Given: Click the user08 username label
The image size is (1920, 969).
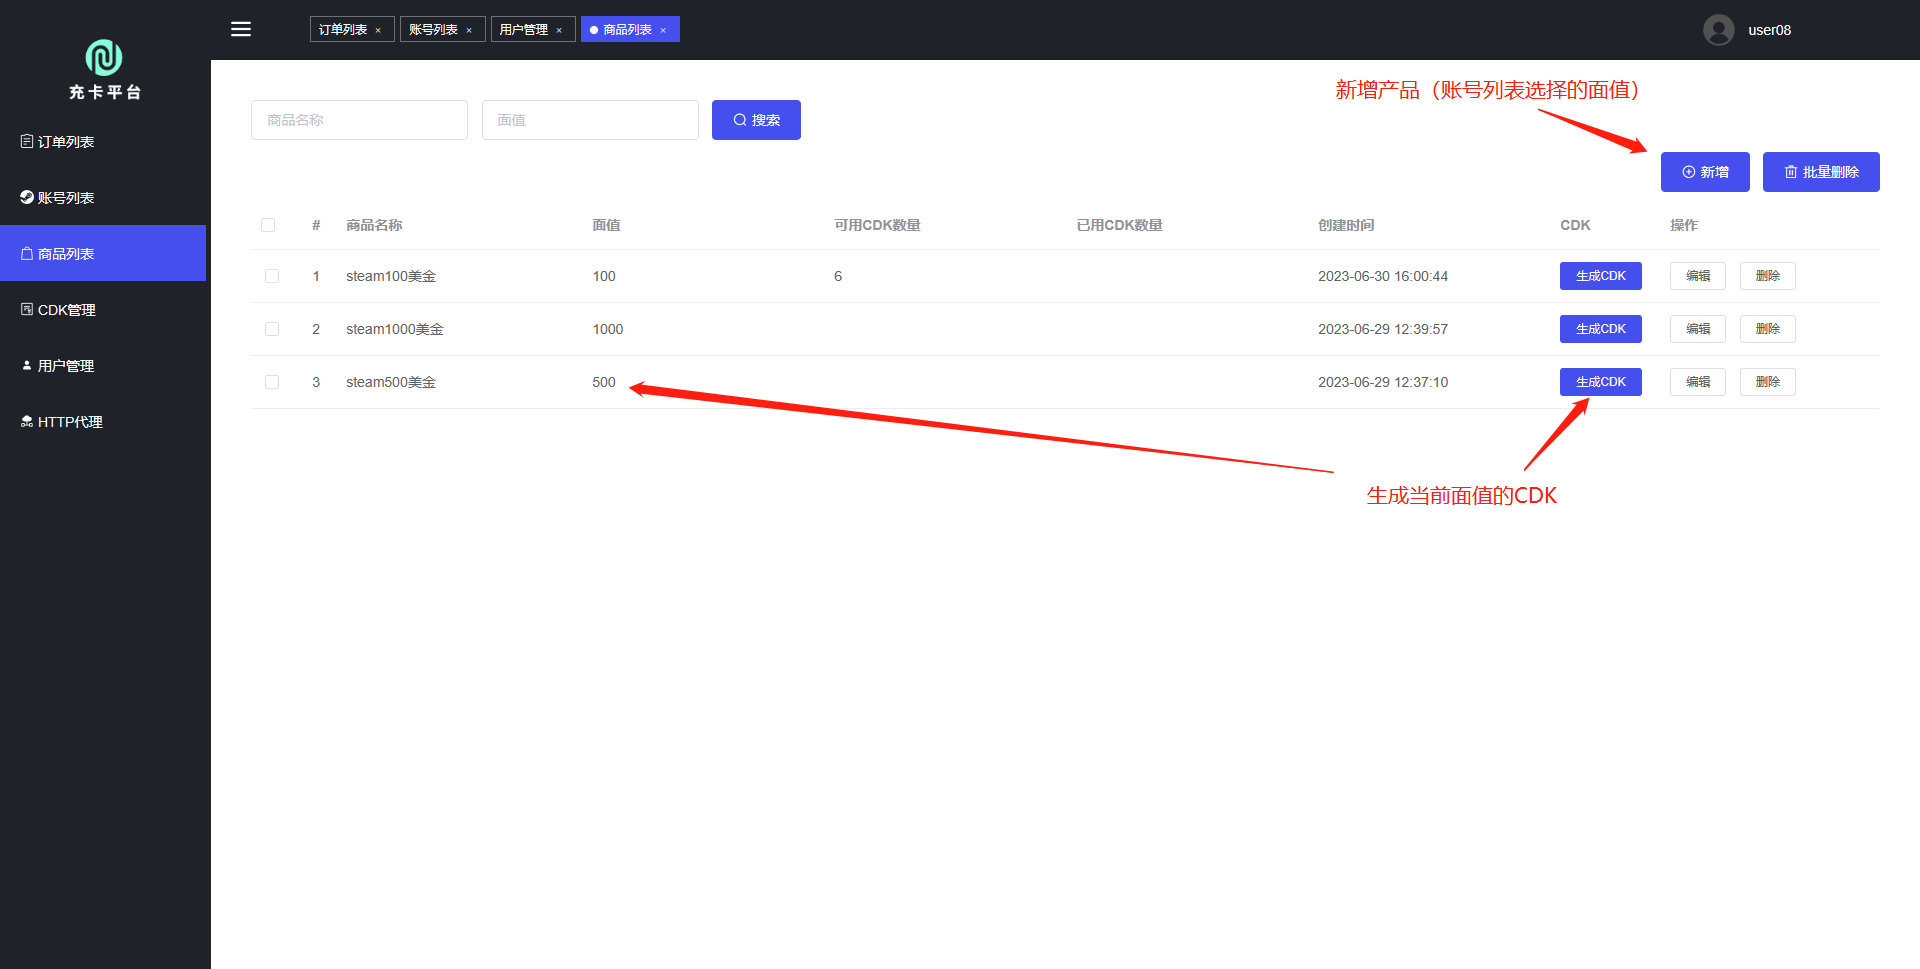Looking at the screenshot, I should pyautogui.click(x=1769, y=30).
